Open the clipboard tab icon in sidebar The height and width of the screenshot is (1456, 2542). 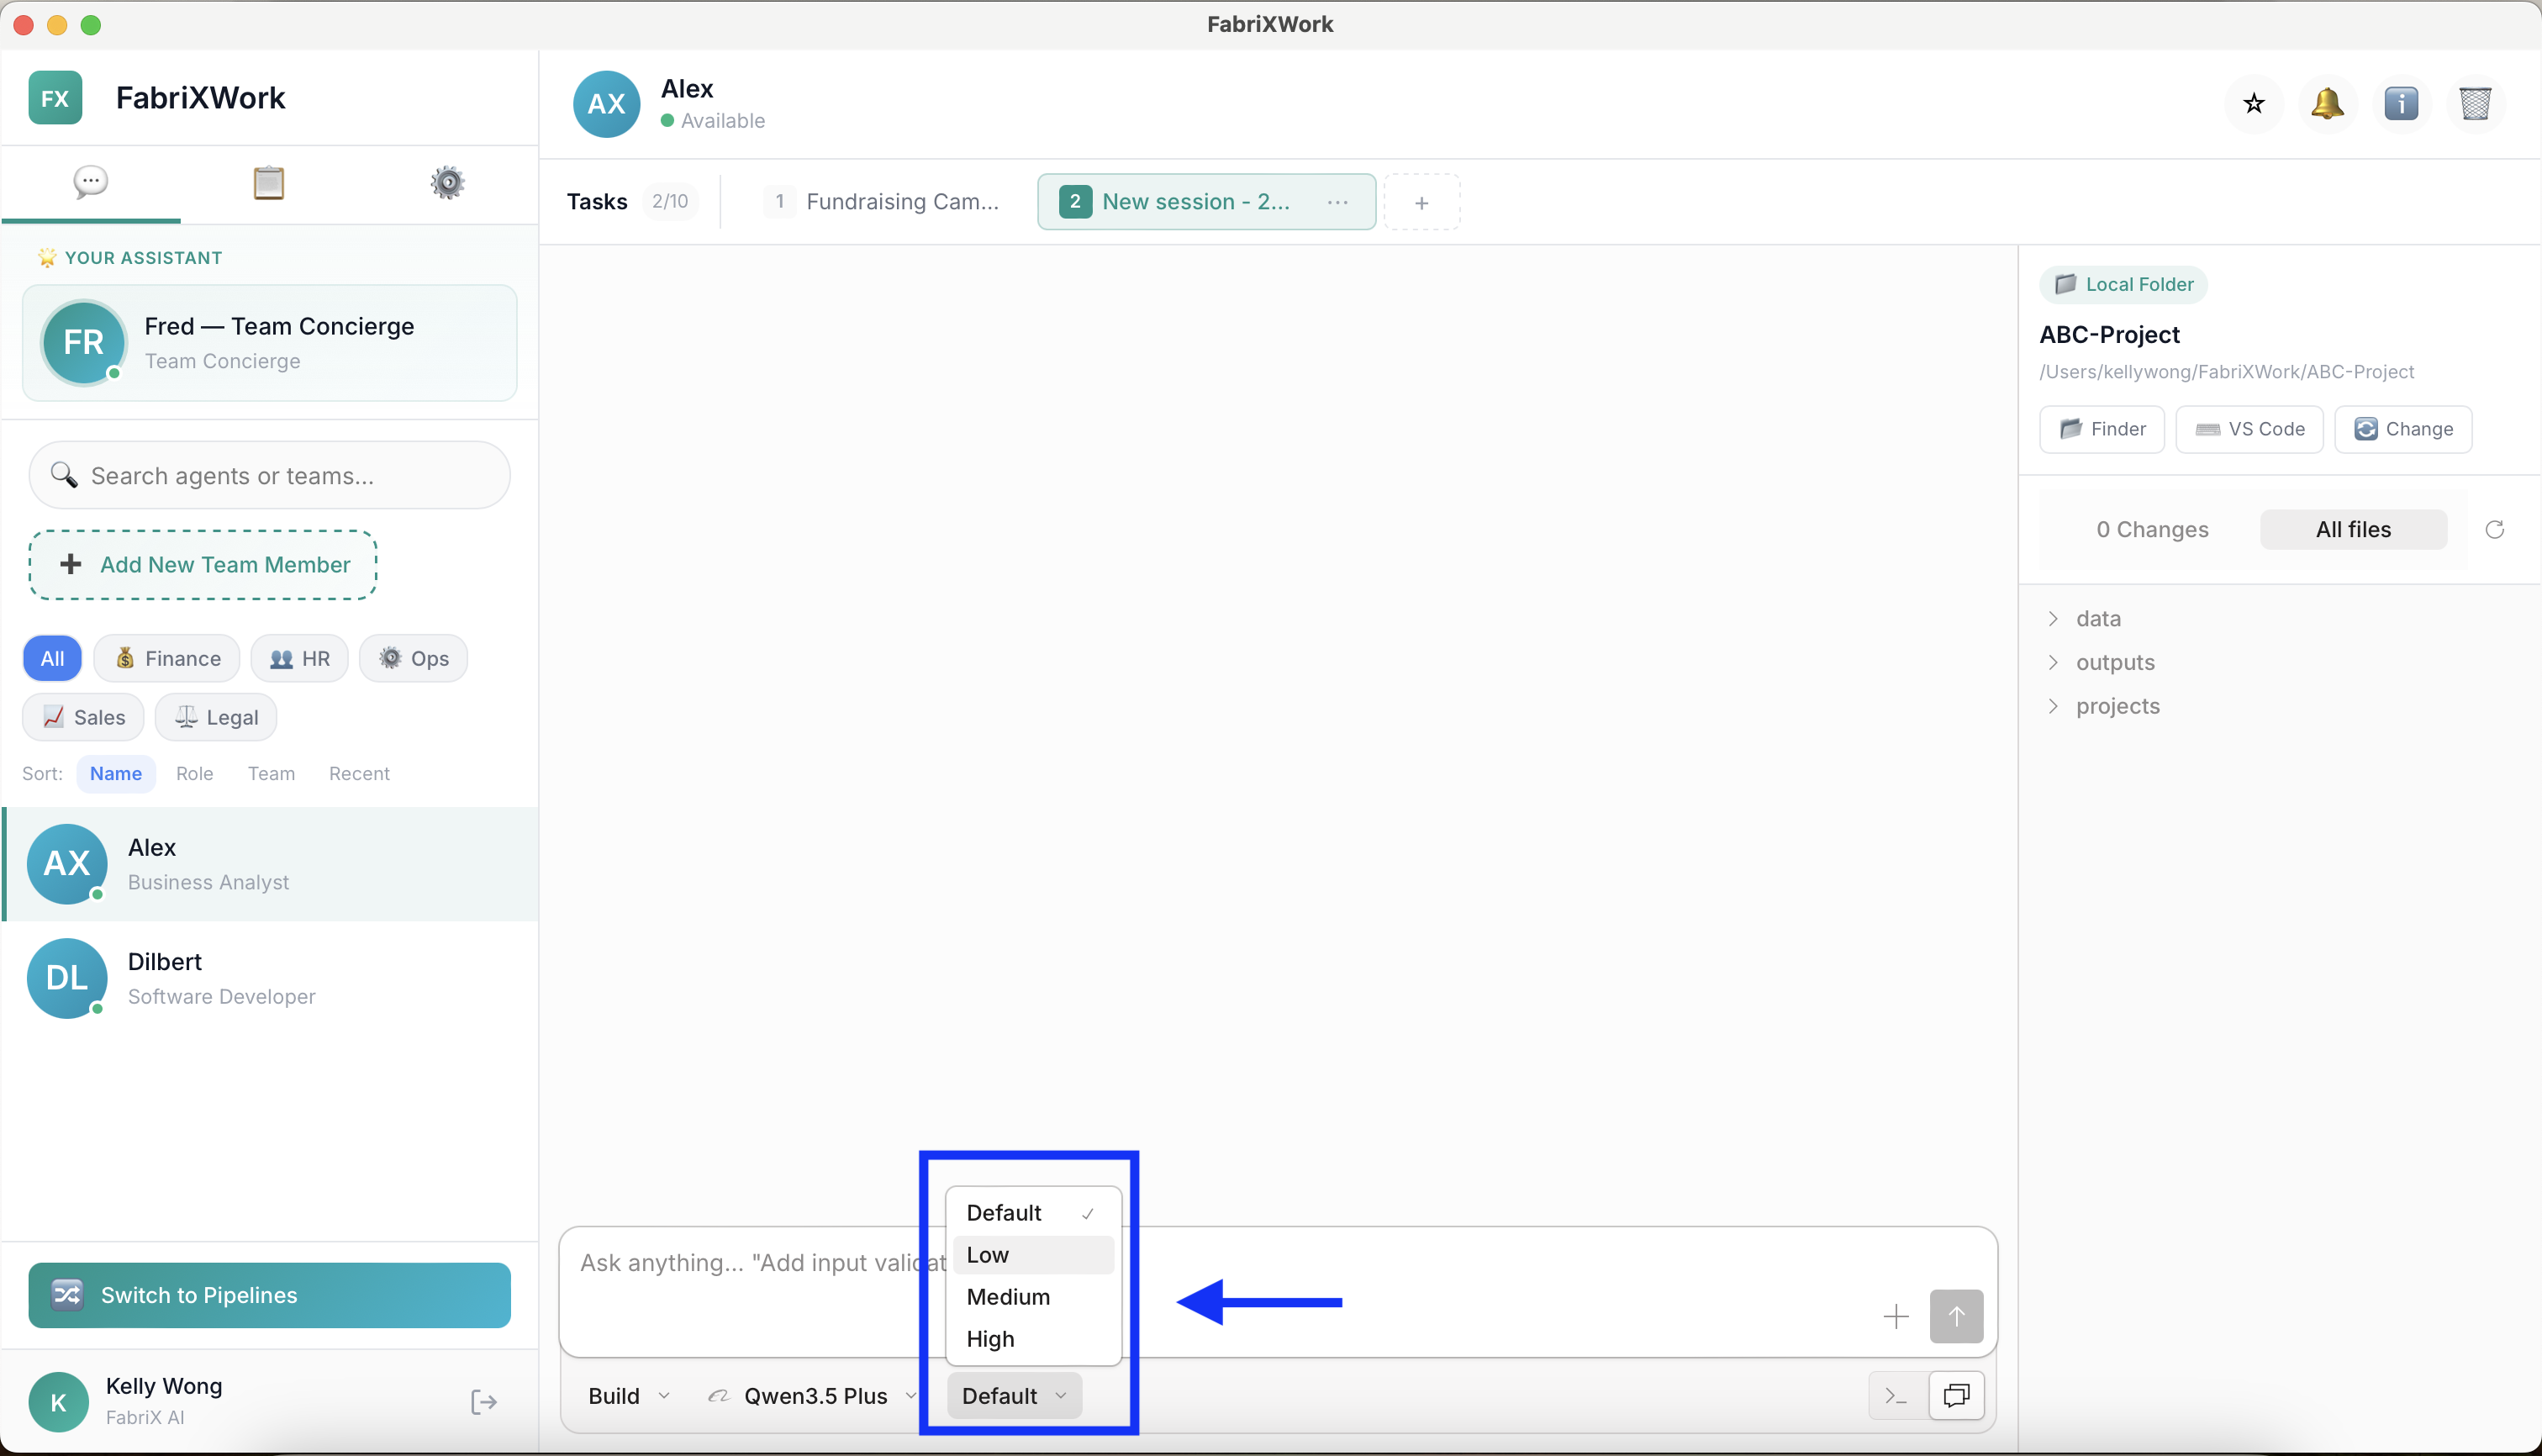pos(268,182)
